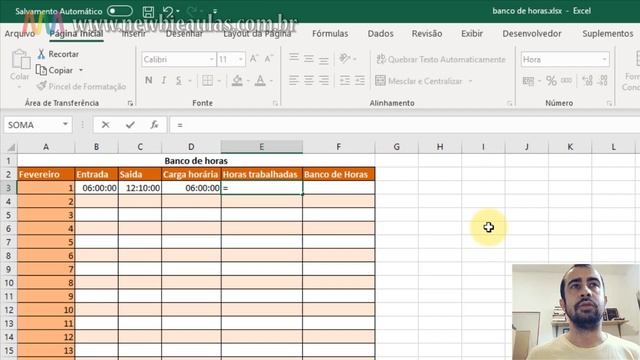
Task: Click the Undo arrow icon
Action: 167,11
